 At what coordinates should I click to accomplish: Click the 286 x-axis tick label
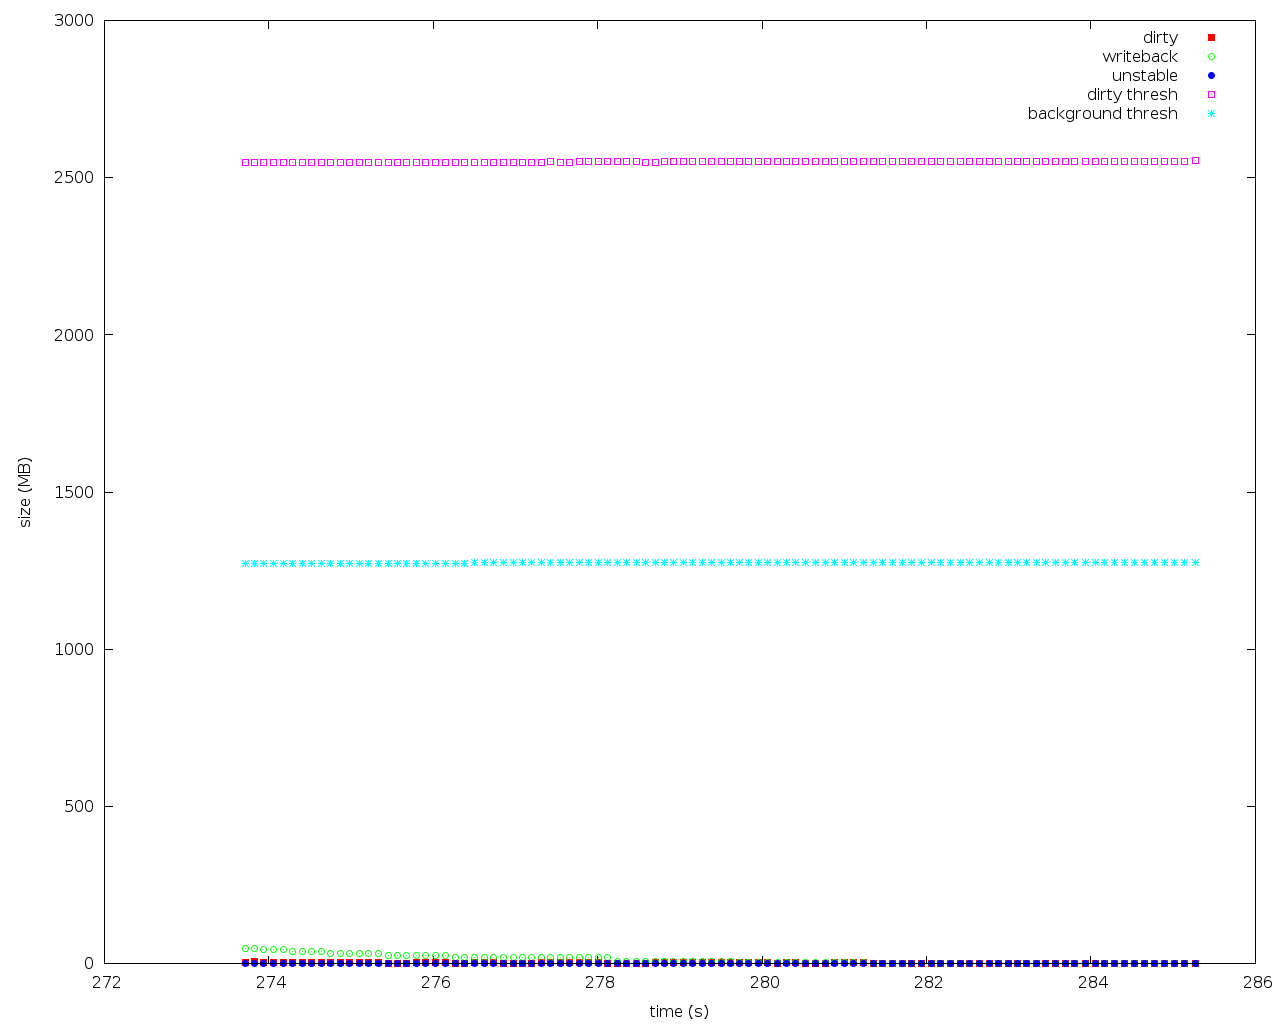click(x=1257, y=982)
